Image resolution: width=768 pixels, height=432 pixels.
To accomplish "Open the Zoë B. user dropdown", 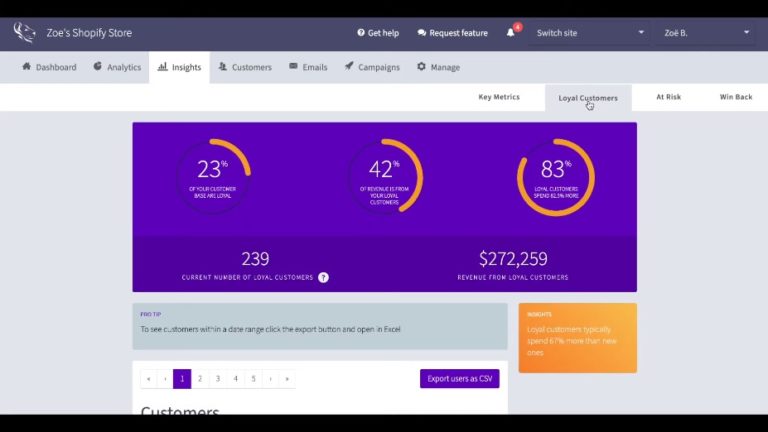I will coord(707,33).
